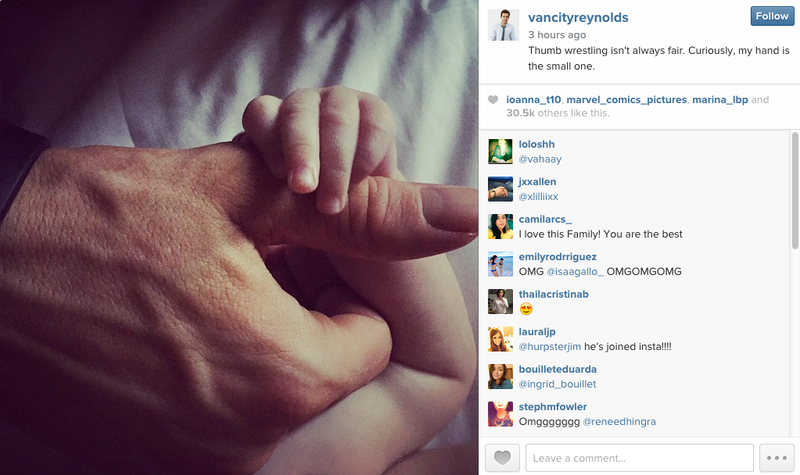Open vancityreynolds profile picture

point(503,25)
